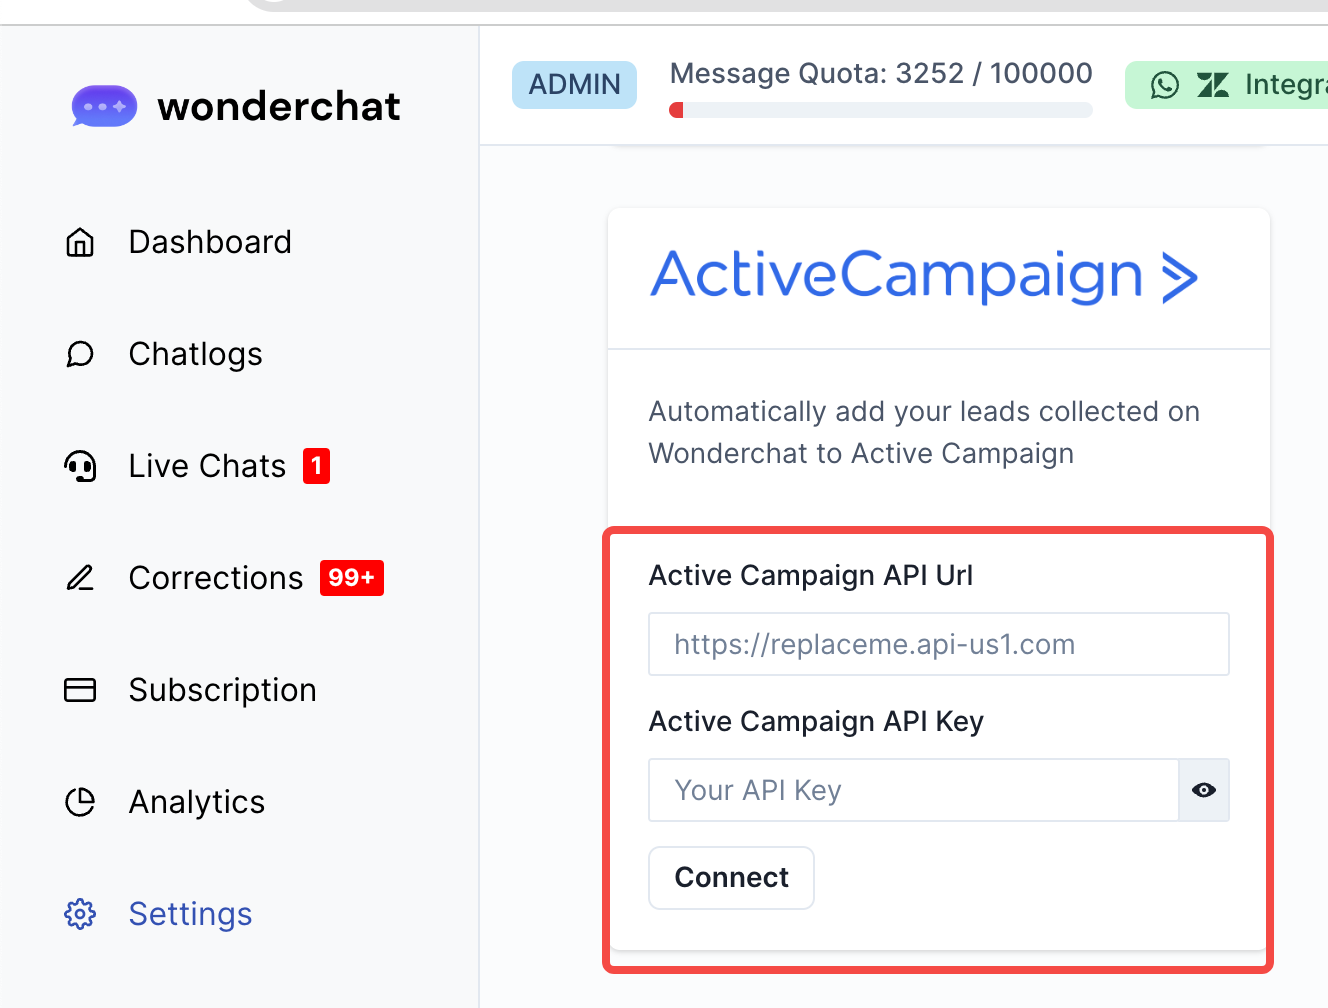Viewport: 1328px width, 1008px height.
Task: Click the Live Chats headset icon
Action: [80, 466]
